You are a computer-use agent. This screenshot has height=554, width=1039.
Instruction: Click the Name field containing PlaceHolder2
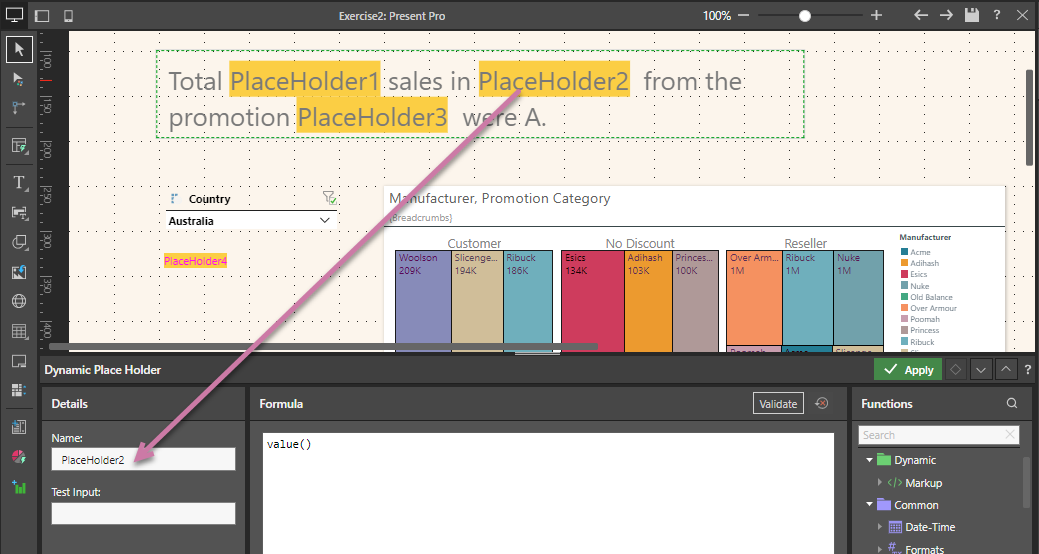point(143,459)
